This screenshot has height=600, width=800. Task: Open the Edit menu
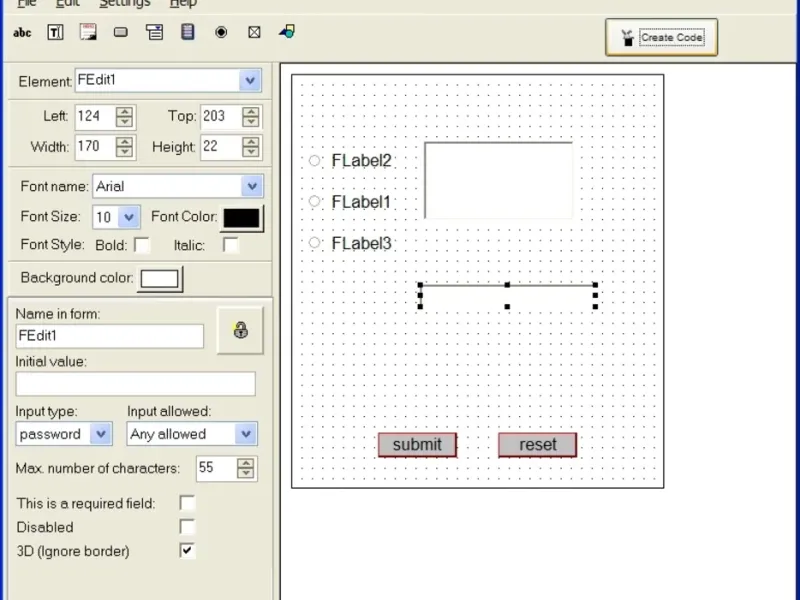coord(68,3)
